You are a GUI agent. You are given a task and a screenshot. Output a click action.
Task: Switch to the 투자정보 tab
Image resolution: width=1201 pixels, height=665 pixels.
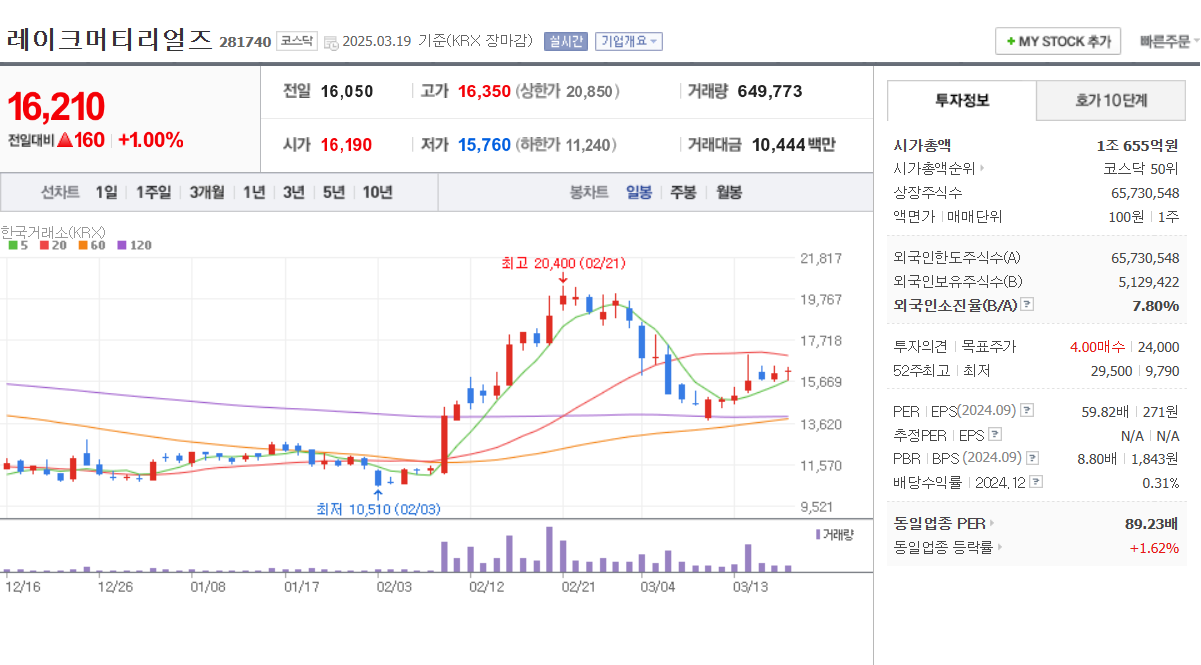[x=962, y=100]
